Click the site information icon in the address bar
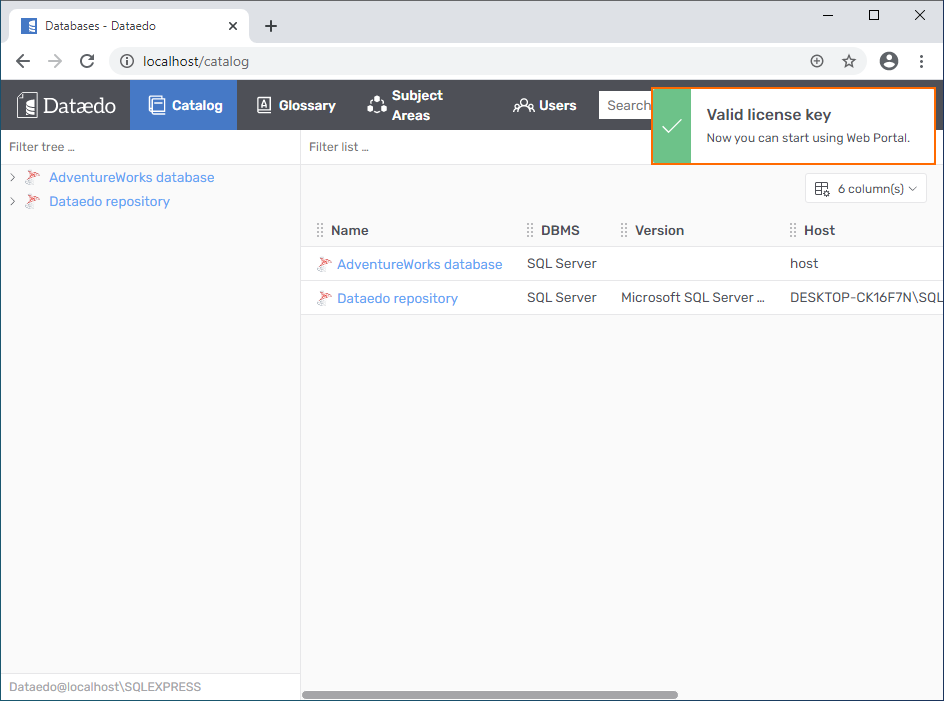The height and width of the screenshot is (701, 944). point(127,61)
